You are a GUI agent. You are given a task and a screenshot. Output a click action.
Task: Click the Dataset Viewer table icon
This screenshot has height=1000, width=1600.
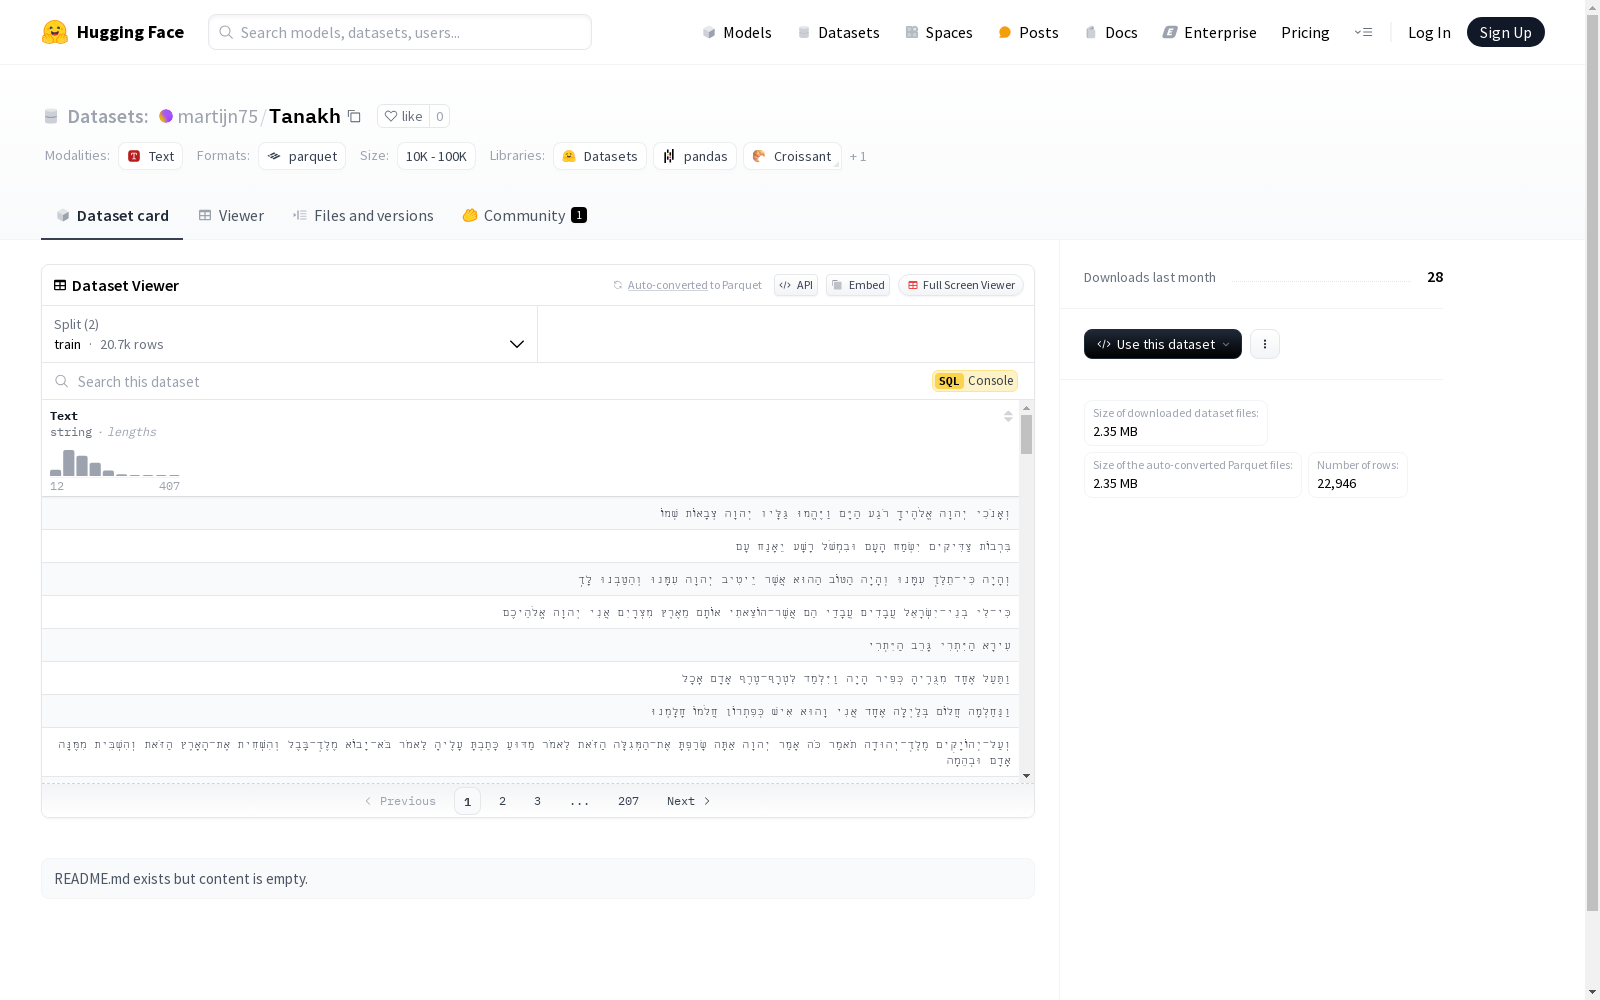[x=60, y=285]
